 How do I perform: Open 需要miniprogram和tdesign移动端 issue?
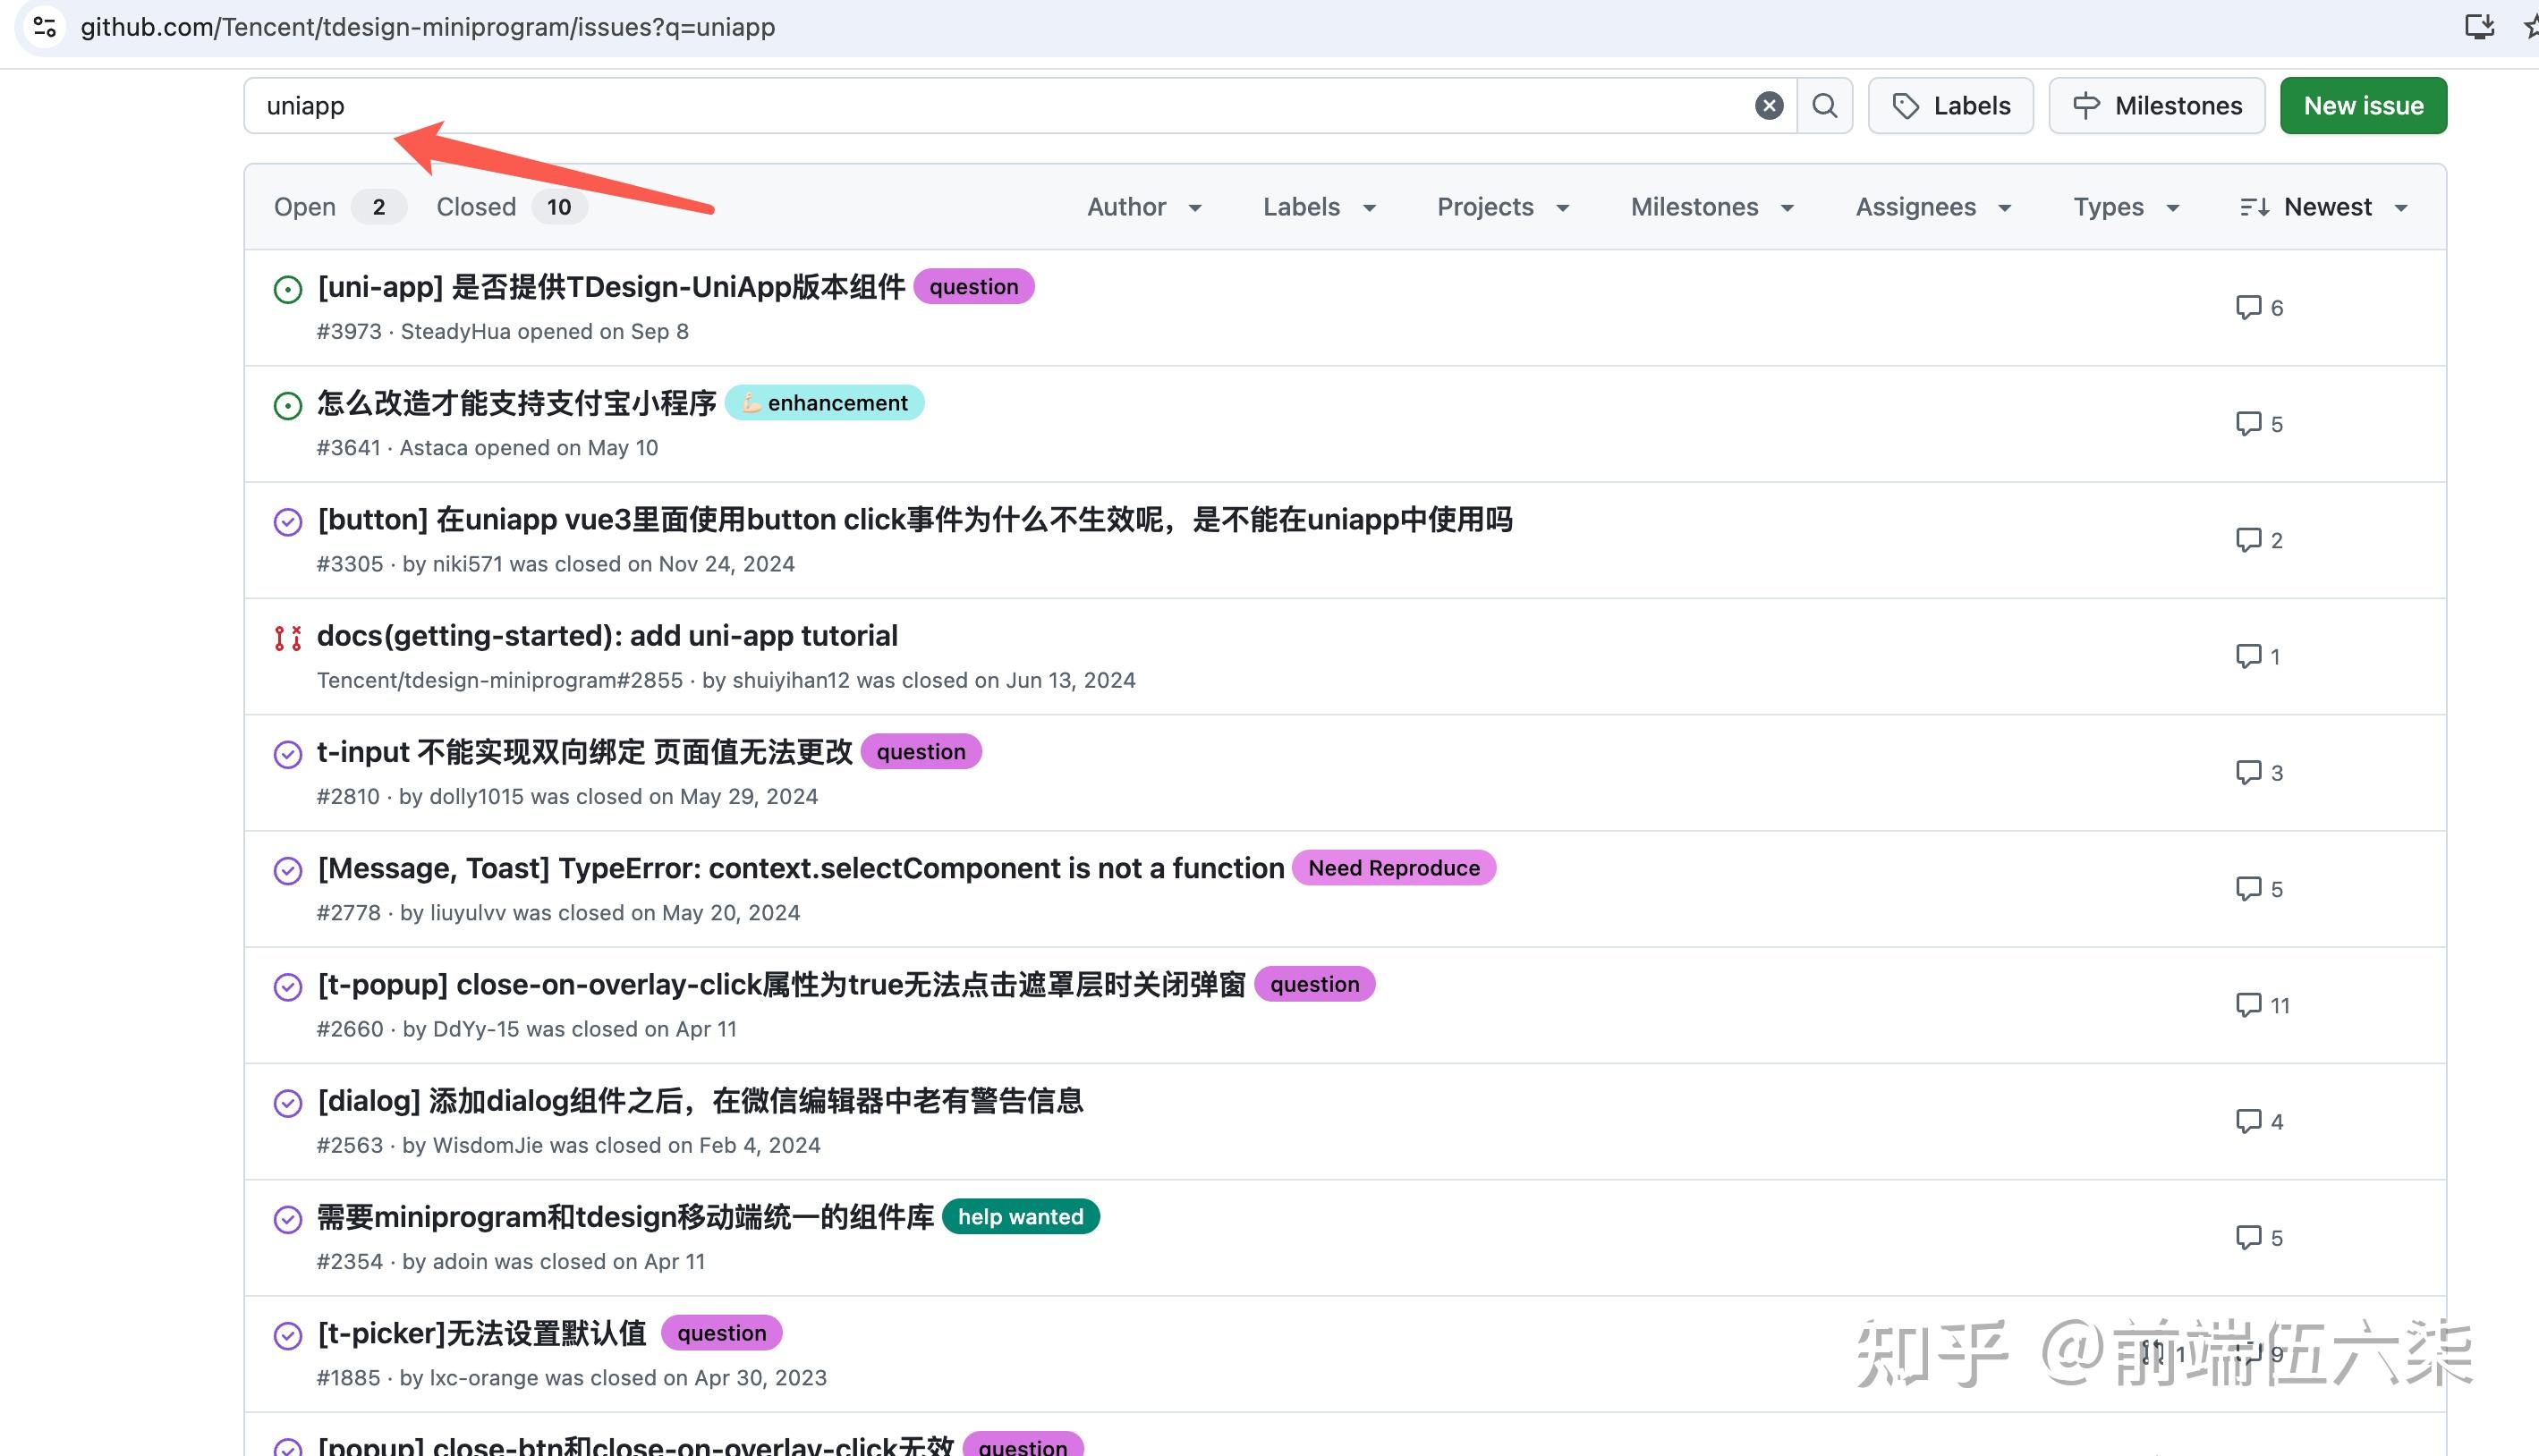(625, 1217)
